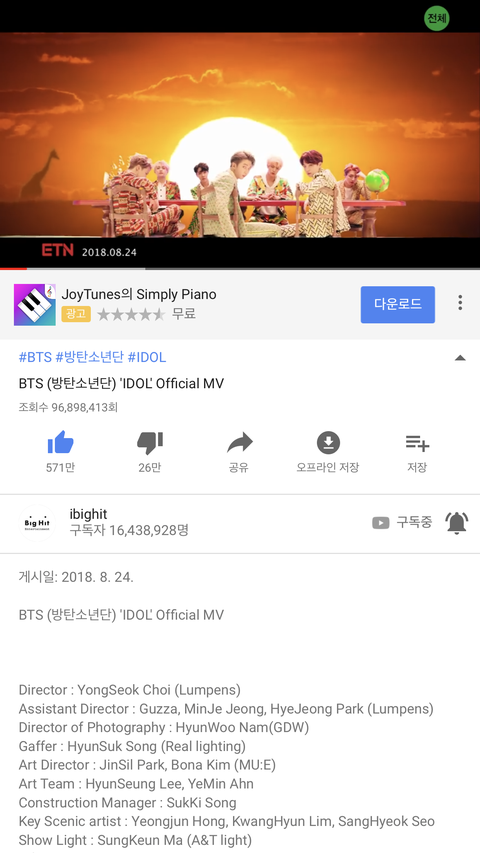Toggle the 구독중 subscription button
The height and width of the screenshot is (853, 480).
point(402,523)
